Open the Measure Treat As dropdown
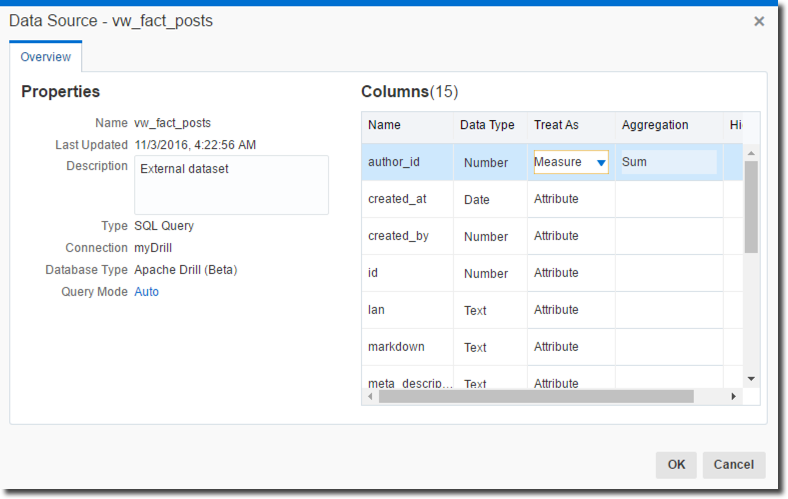Image resolution: width=788 pixels, height=499 pixels. (601, 162)
